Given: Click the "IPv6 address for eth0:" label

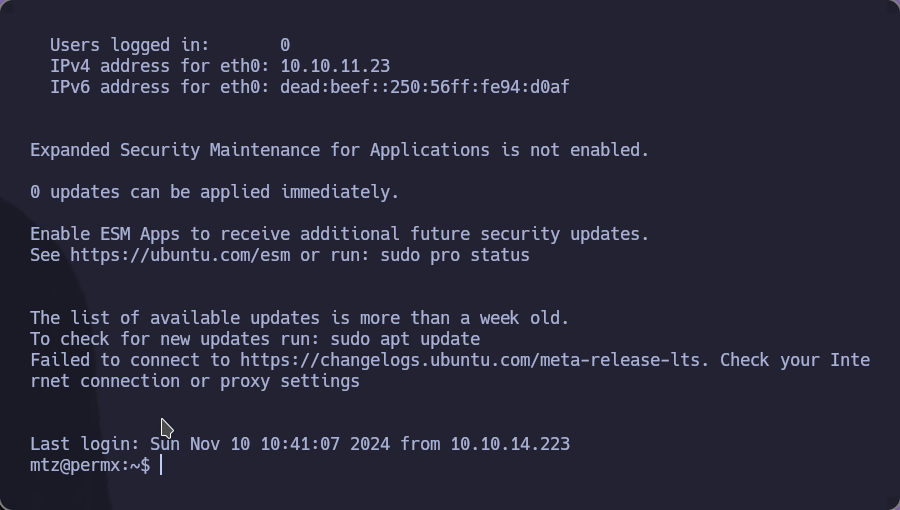Looking at the screenshot, I should (x=160, y=87).
